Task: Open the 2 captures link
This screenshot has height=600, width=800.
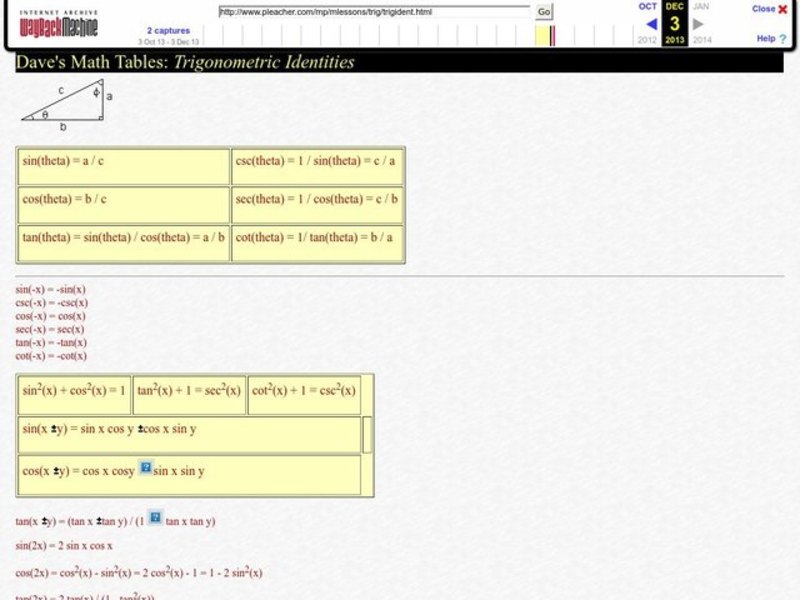Action: tap(168, 31)
